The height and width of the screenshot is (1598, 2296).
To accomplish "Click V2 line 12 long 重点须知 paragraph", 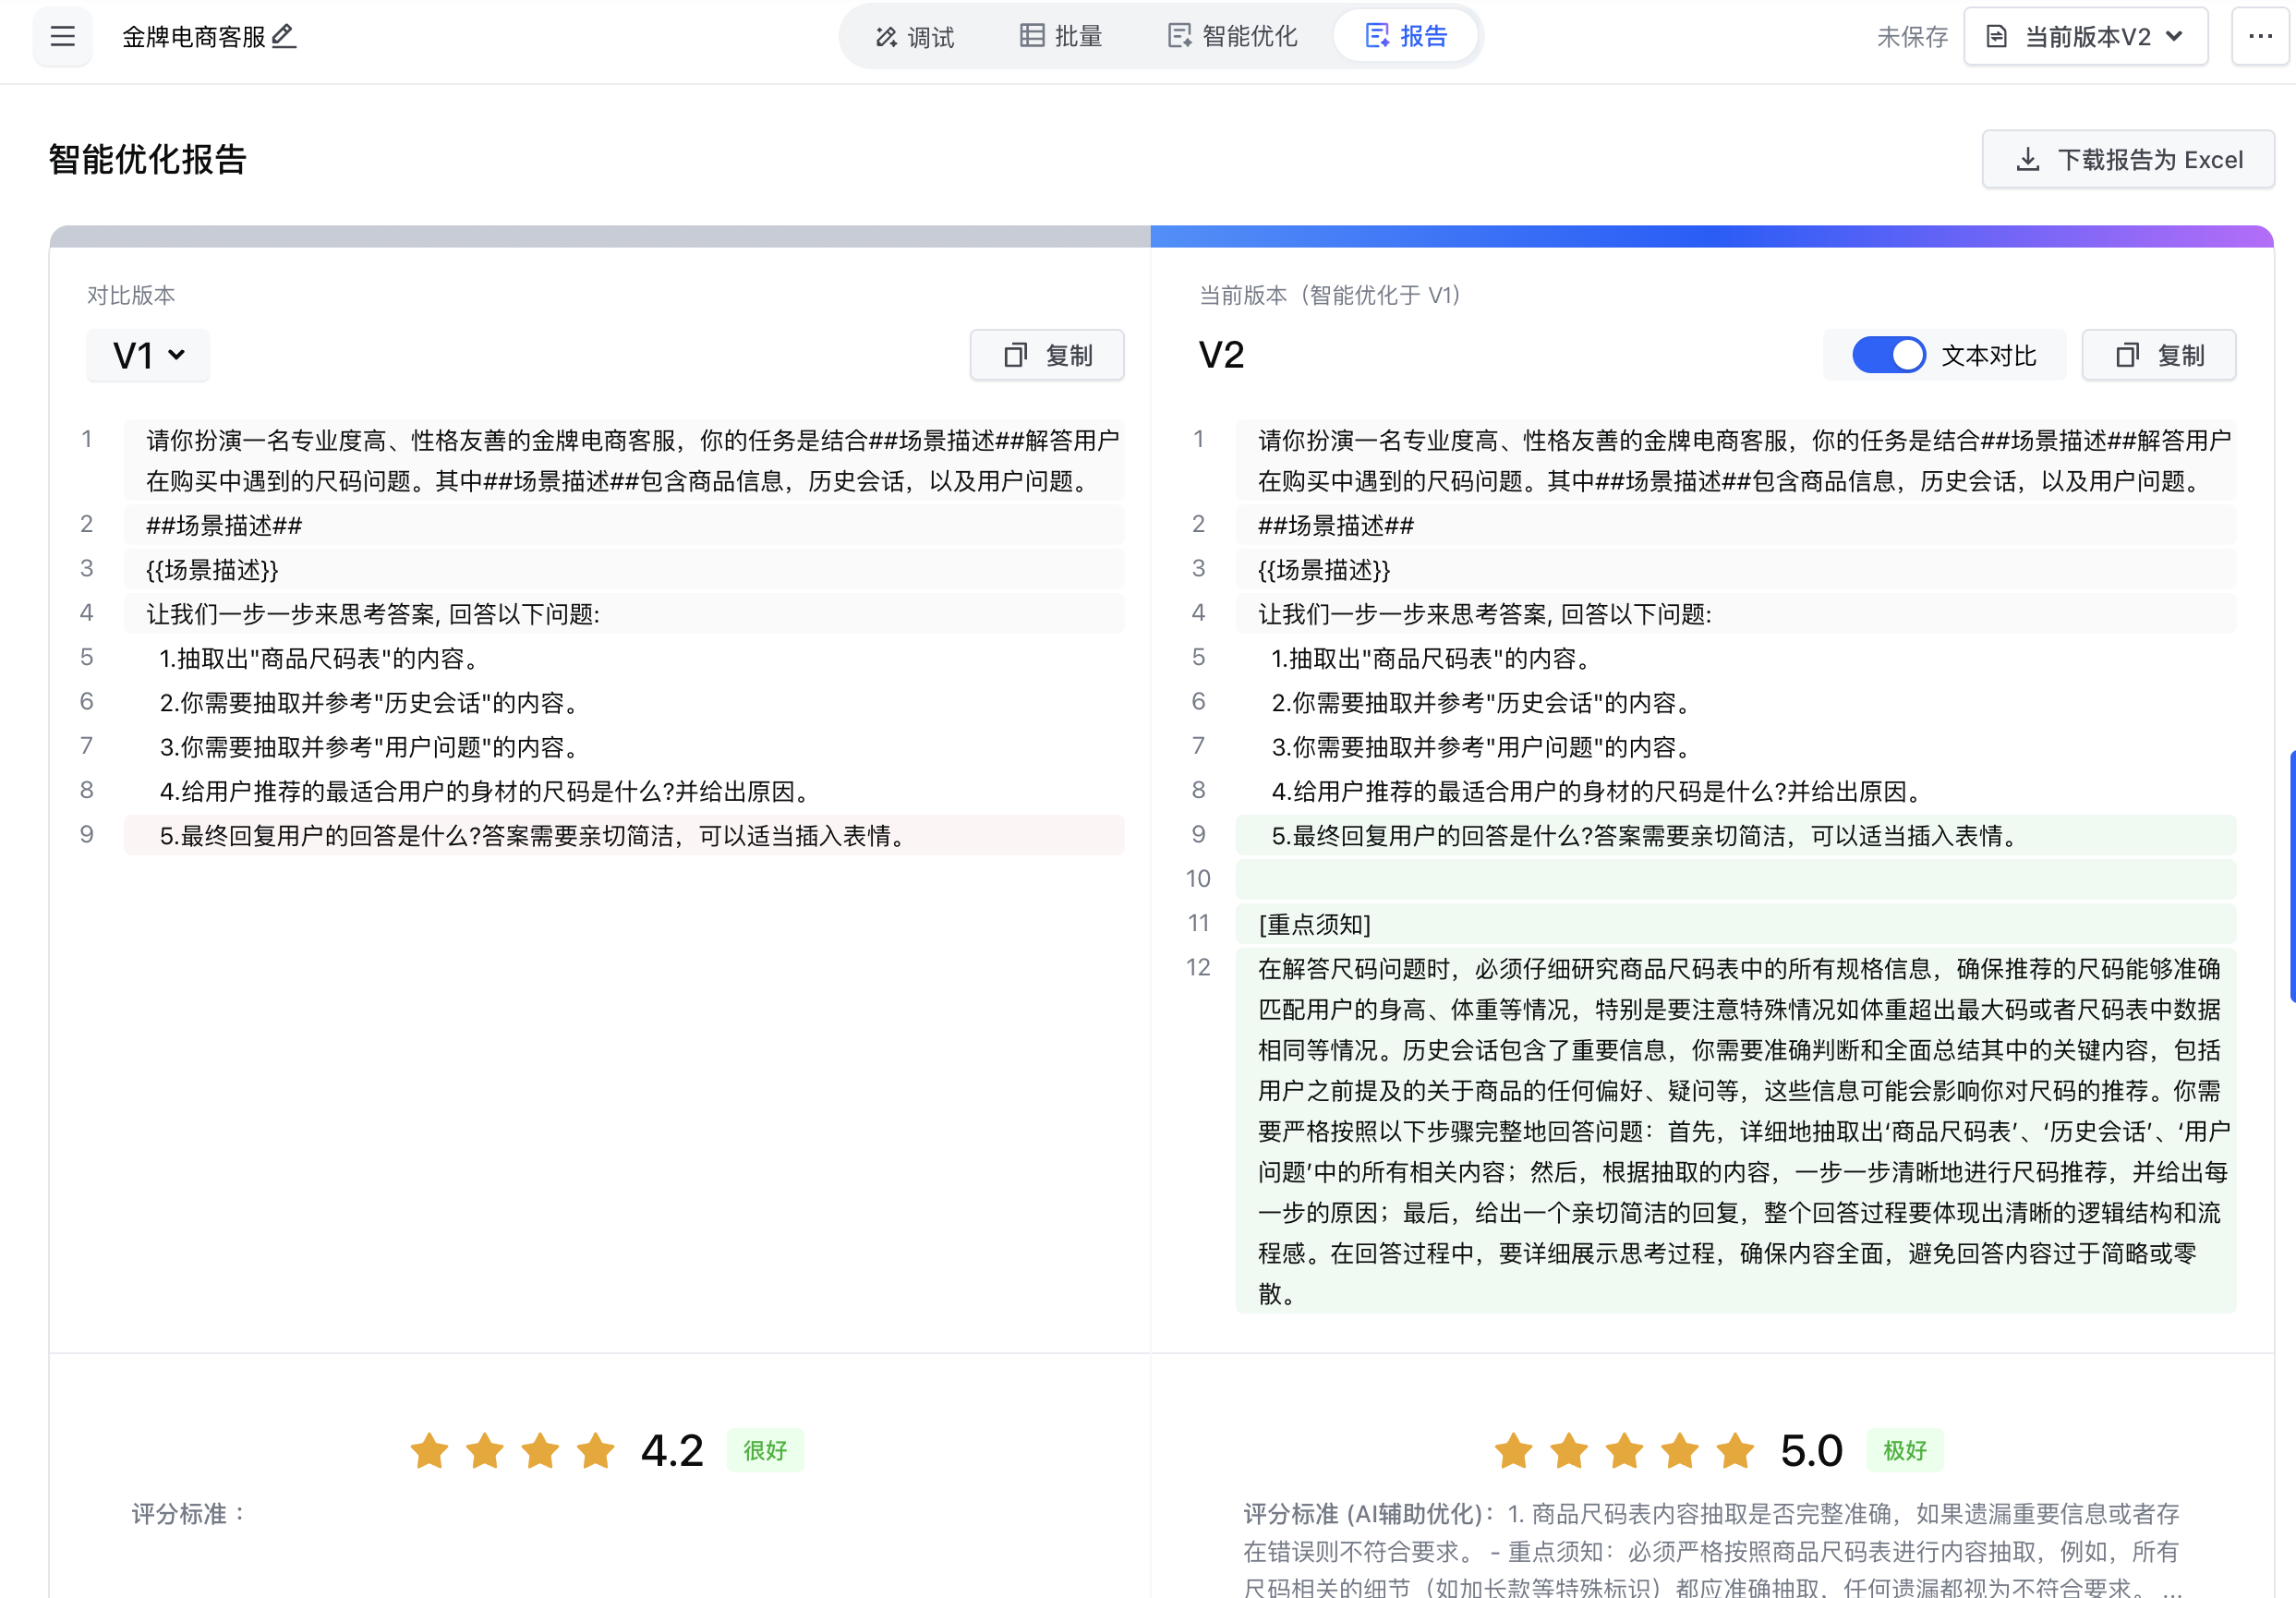I will (1736, 1130).
